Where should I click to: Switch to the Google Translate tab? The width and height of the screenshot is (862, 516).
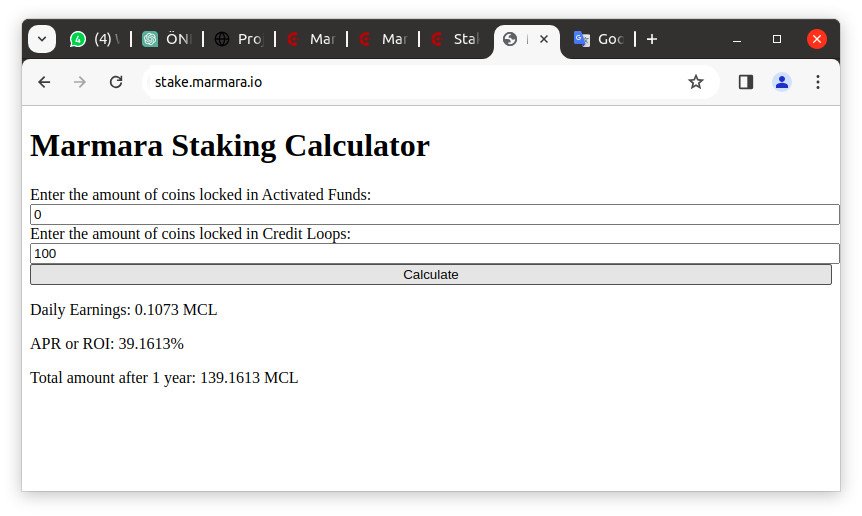598,39
